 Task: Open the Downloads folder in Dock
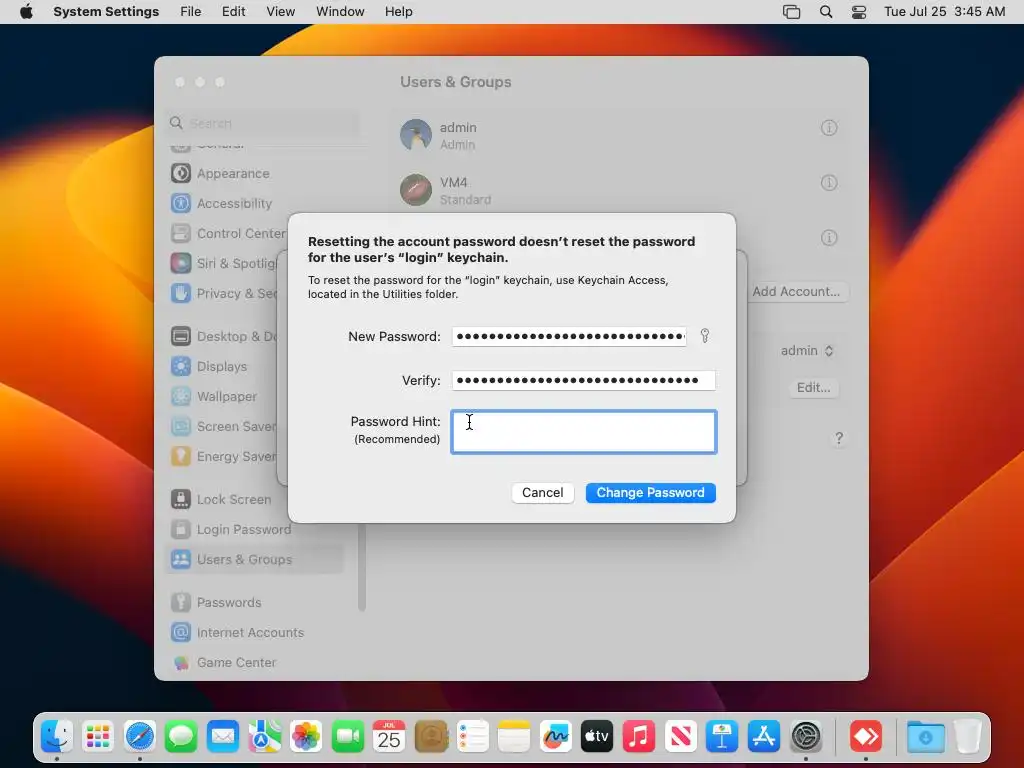pos(925,737)
